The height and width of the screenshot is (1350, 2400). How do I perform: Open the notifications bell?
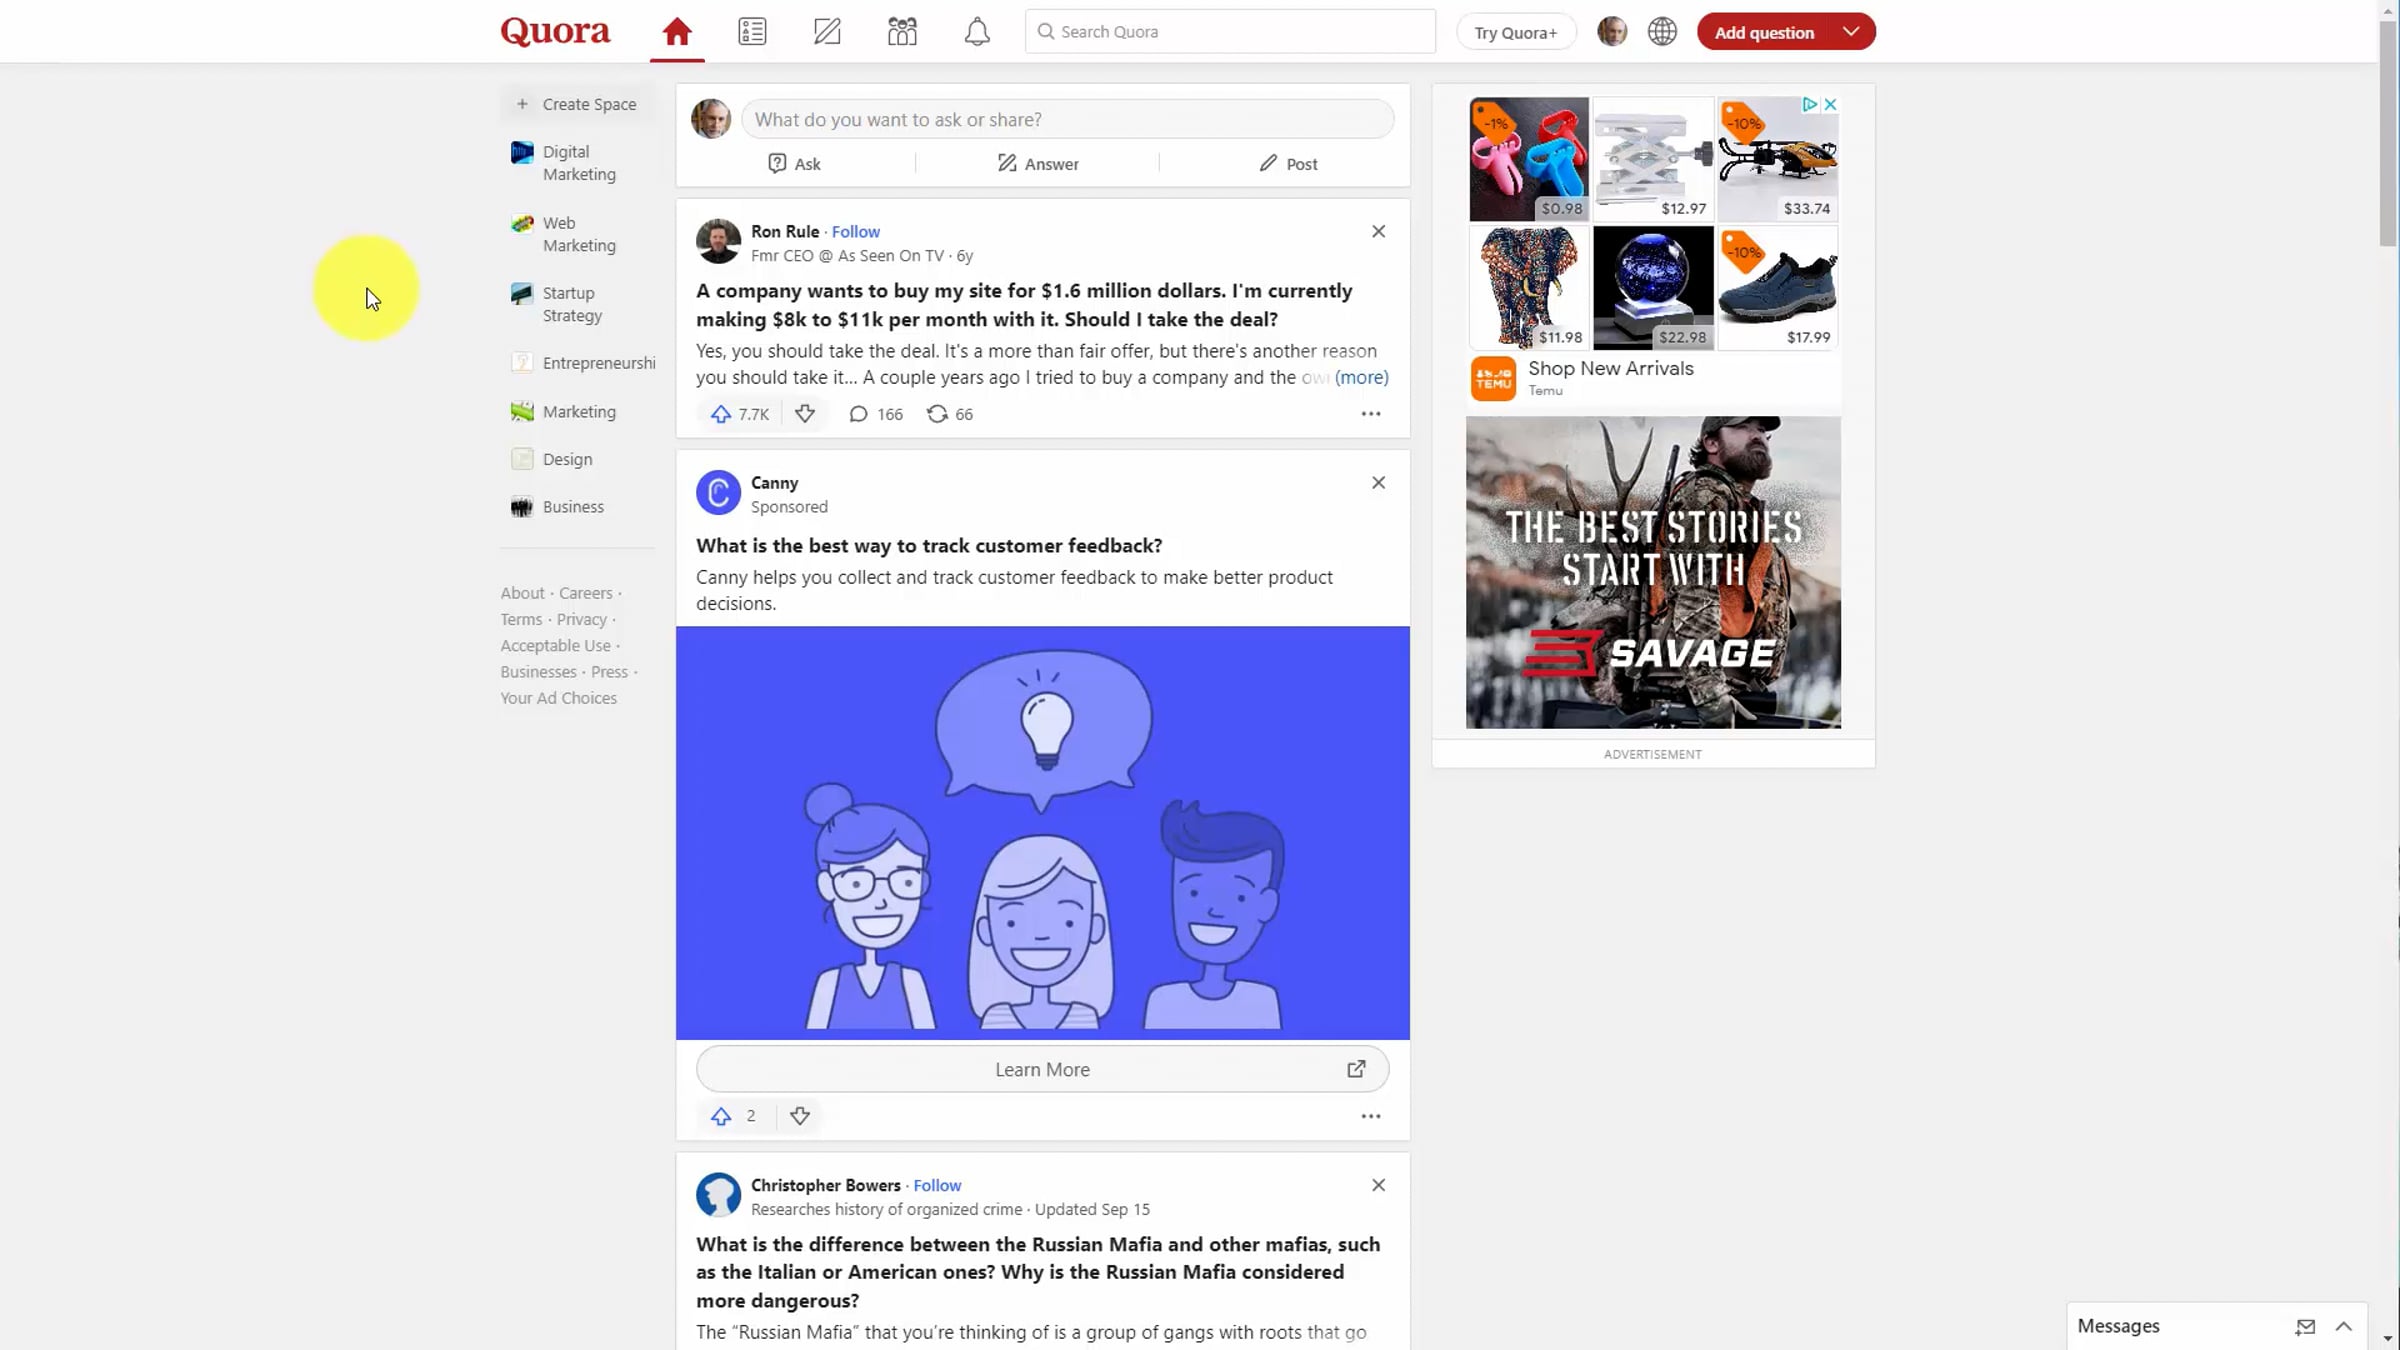tap(977, 32)
